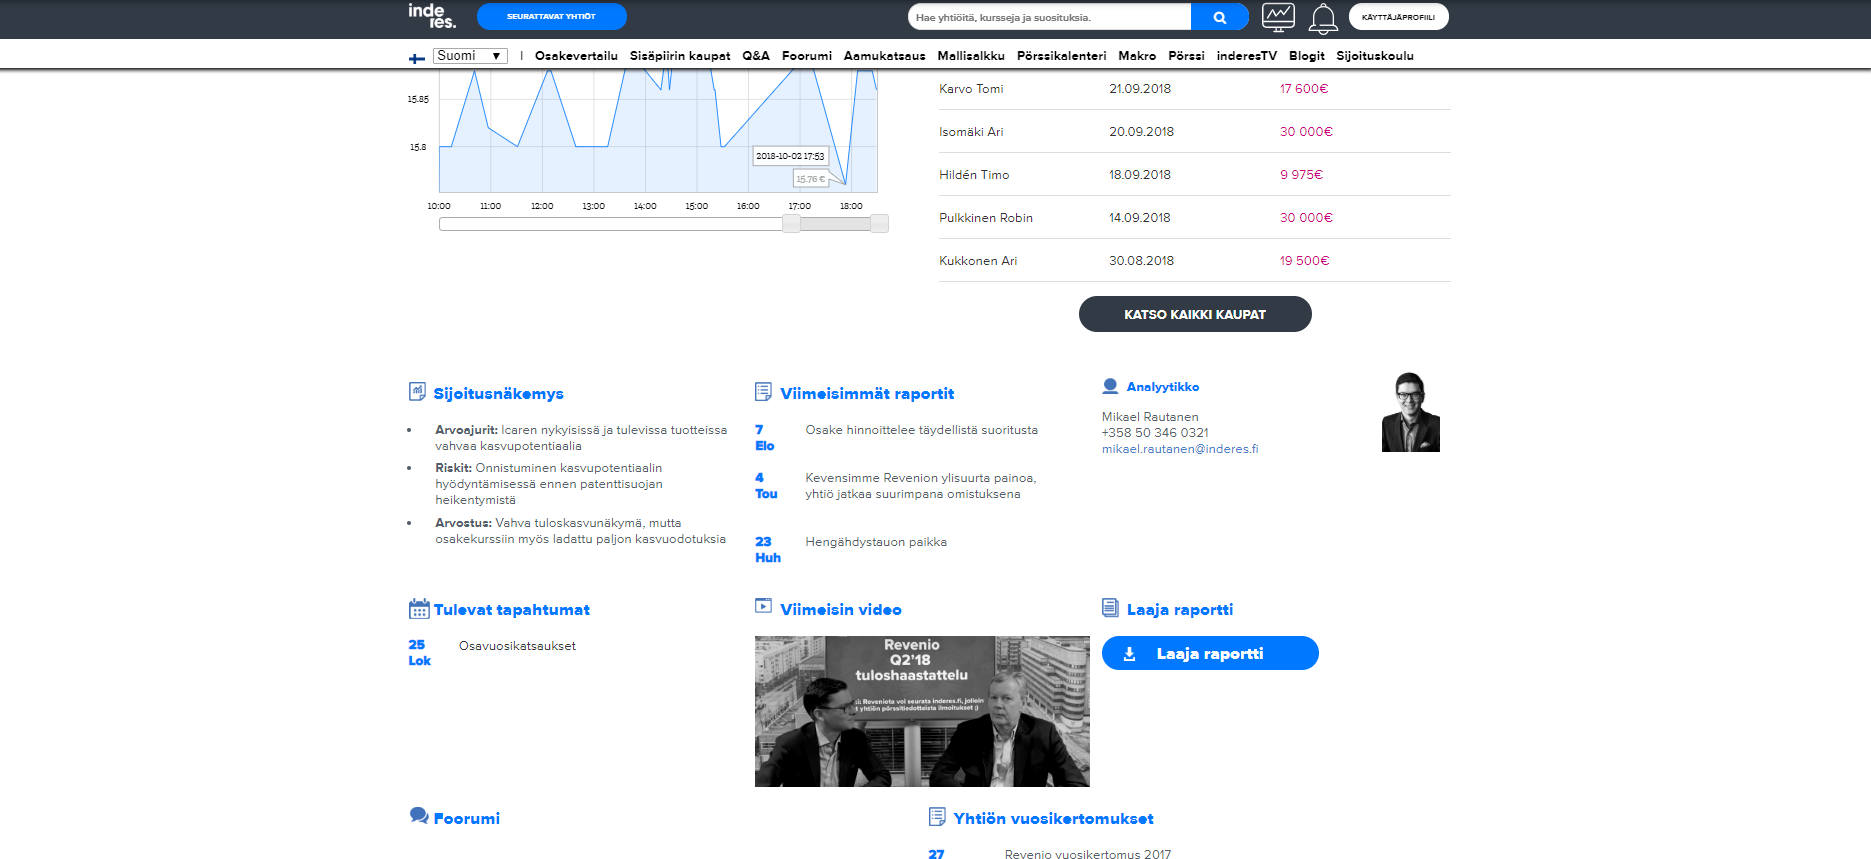Click the search magnifier button
The width and height of the screenshot is (1871, 859).
point(1219,17)
